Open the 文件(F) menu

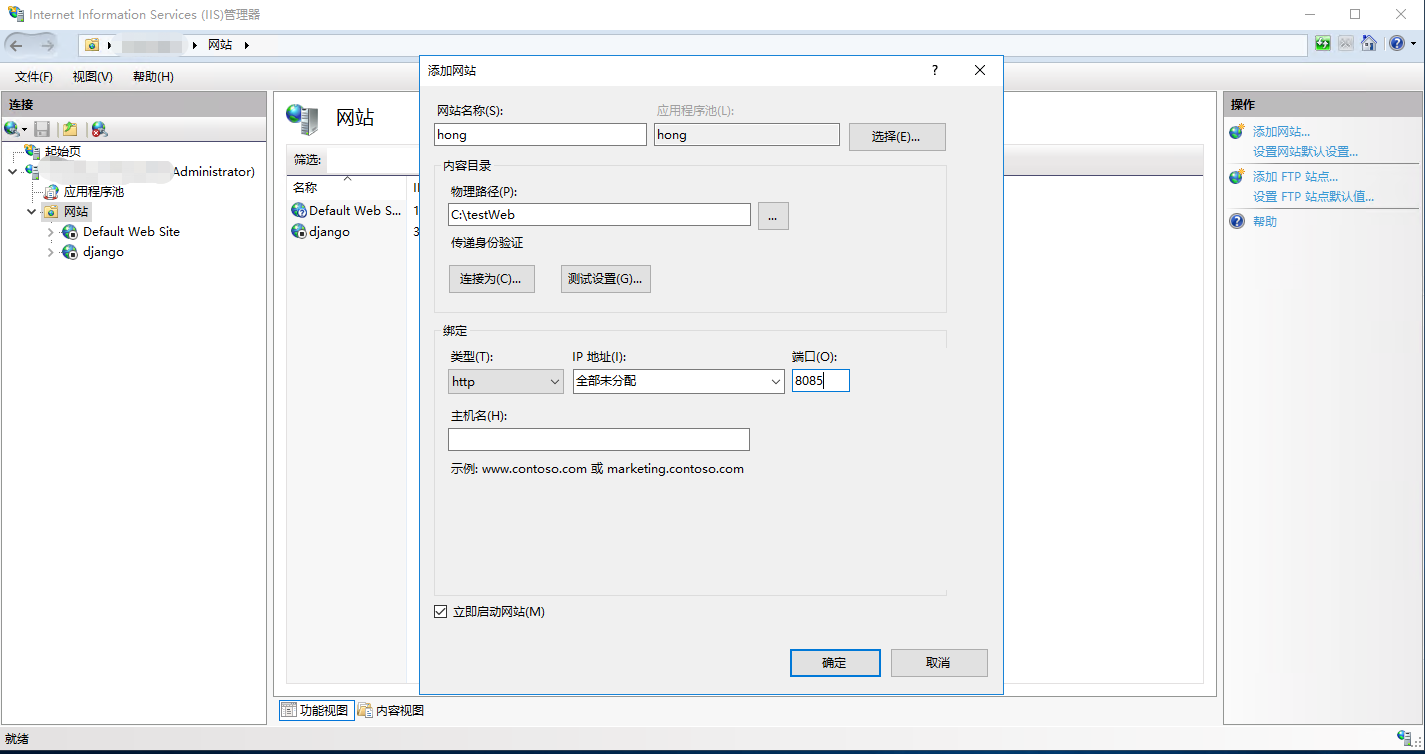click(x=34, y=77)
